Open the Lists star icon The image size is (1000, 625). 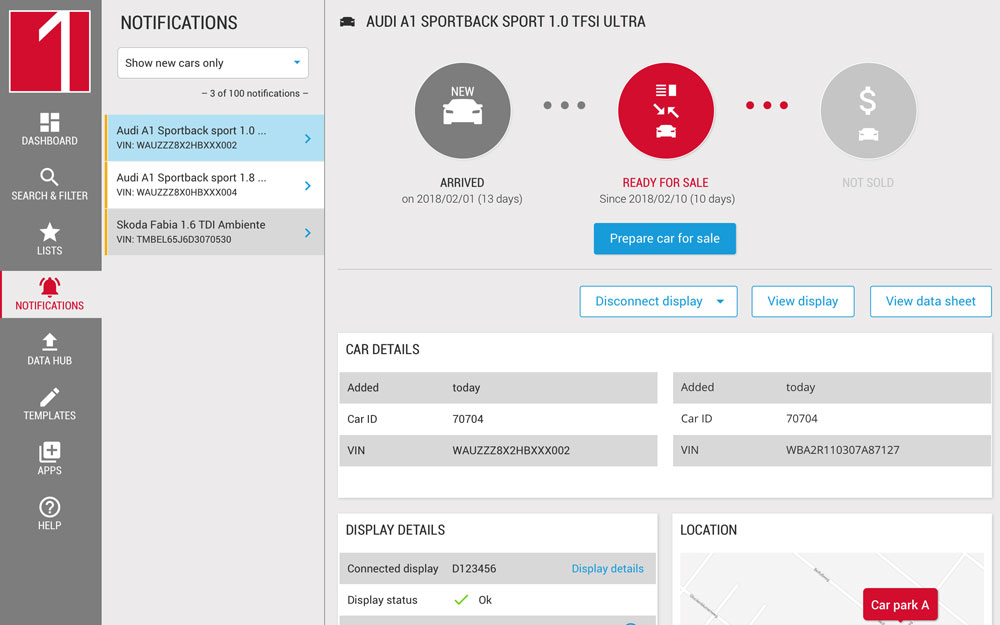click(x=49, y=232)
